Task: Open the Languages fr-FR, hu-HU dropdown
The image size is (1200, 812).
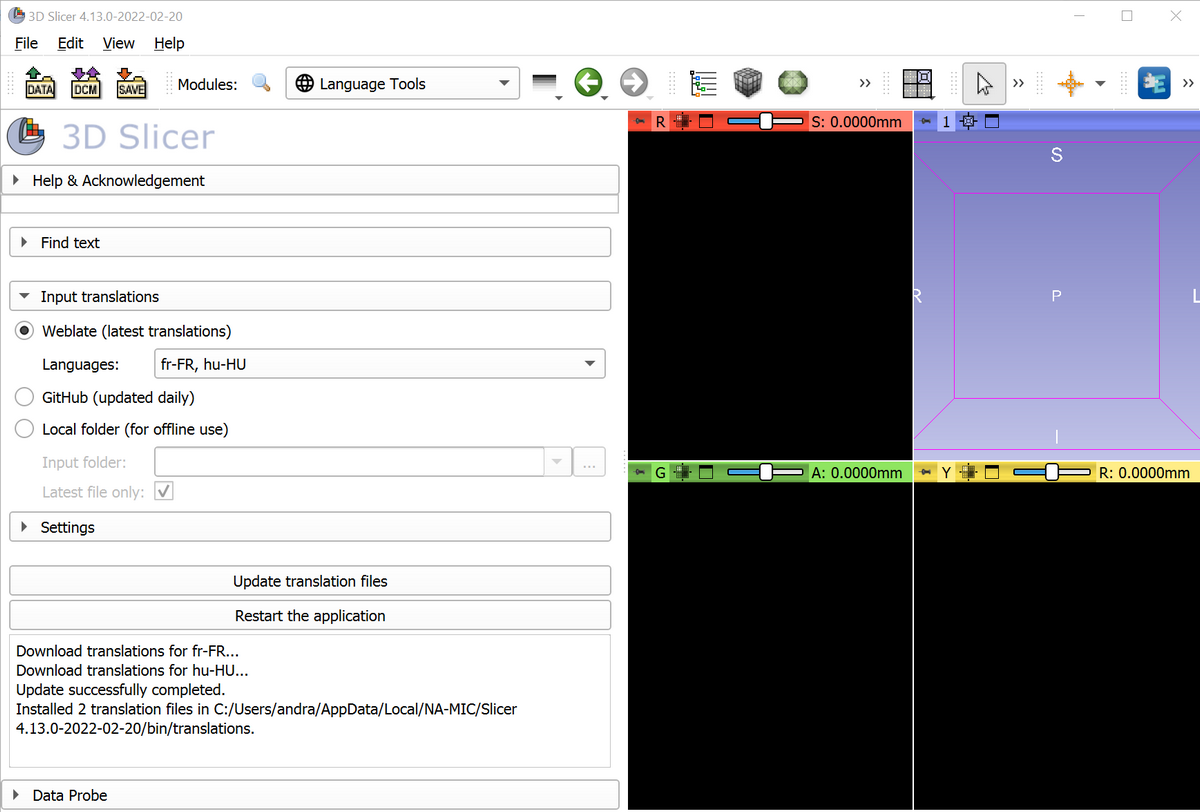Action: coord(379,364)
